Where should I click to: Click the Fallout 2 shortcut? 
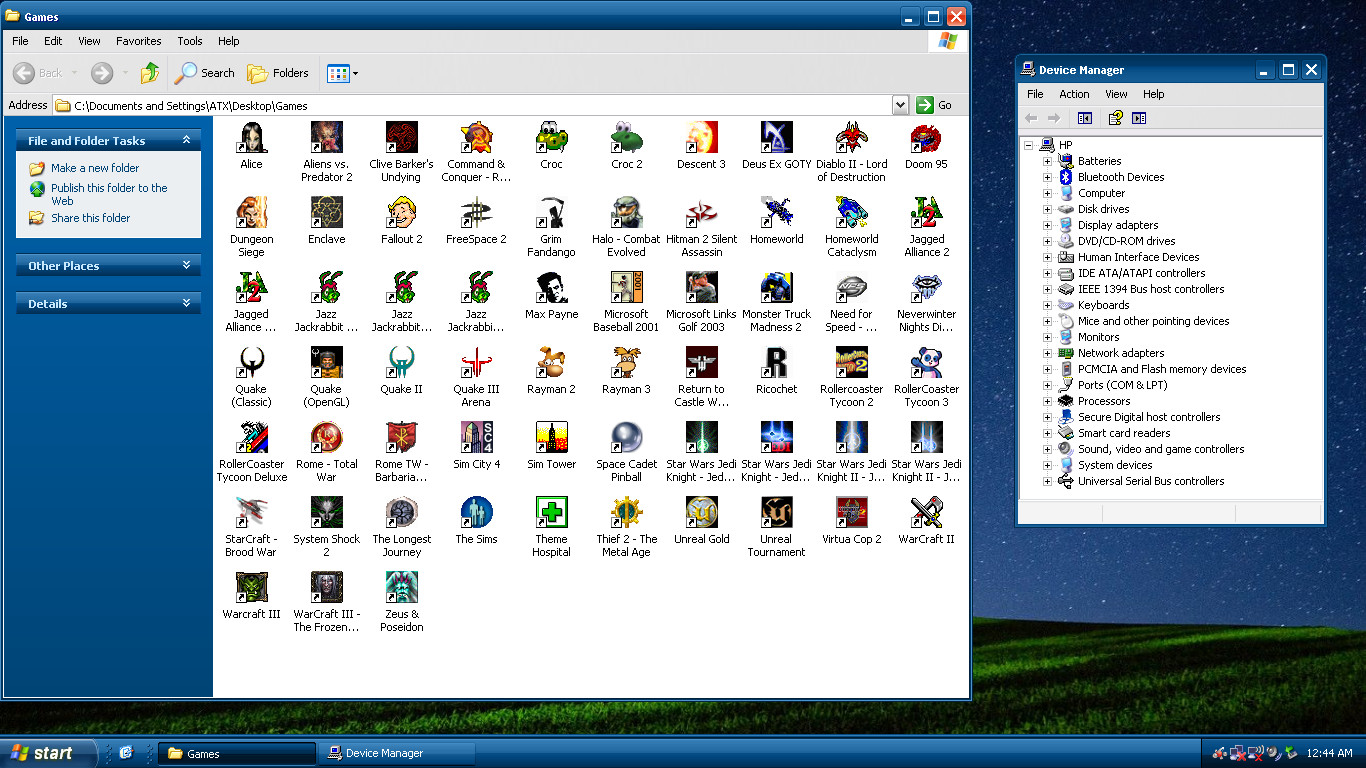tap(401, 213)
